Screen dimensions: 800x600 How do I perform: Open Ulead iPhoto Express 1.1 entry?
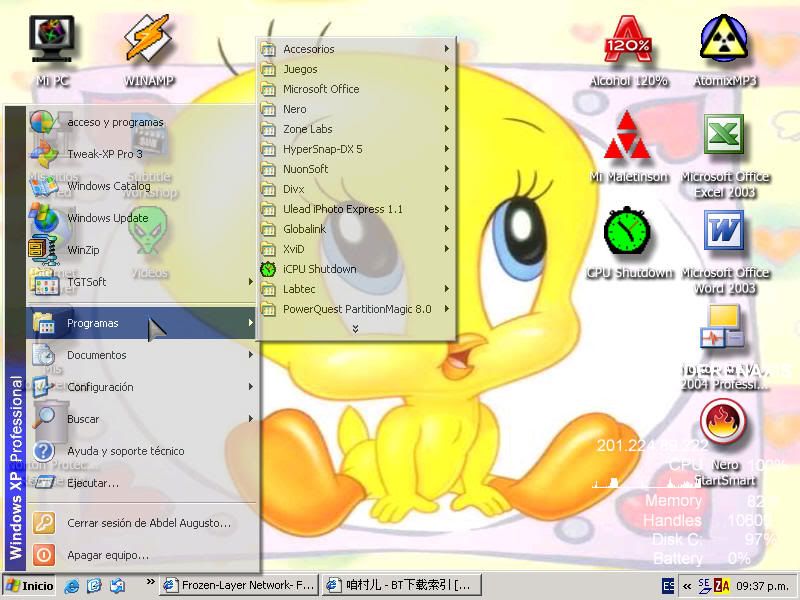(x=356, y=209)
